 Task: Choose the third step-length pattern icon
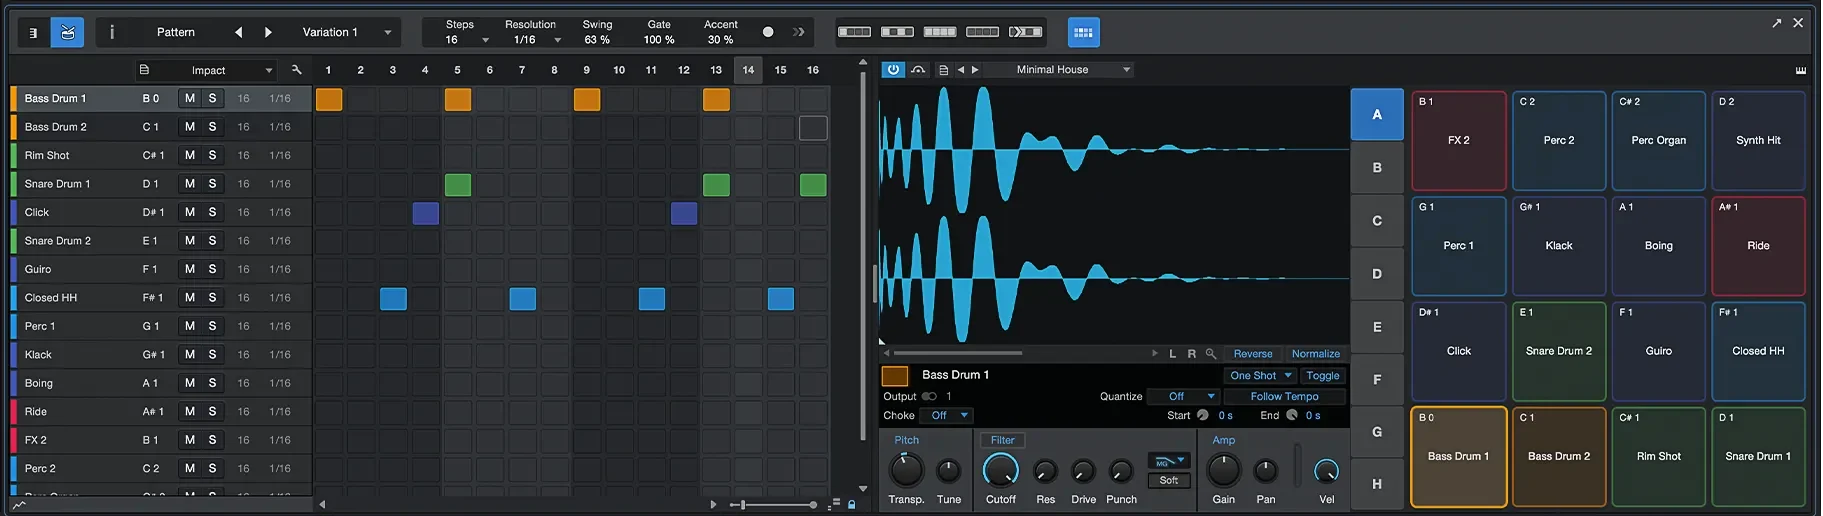940,32
